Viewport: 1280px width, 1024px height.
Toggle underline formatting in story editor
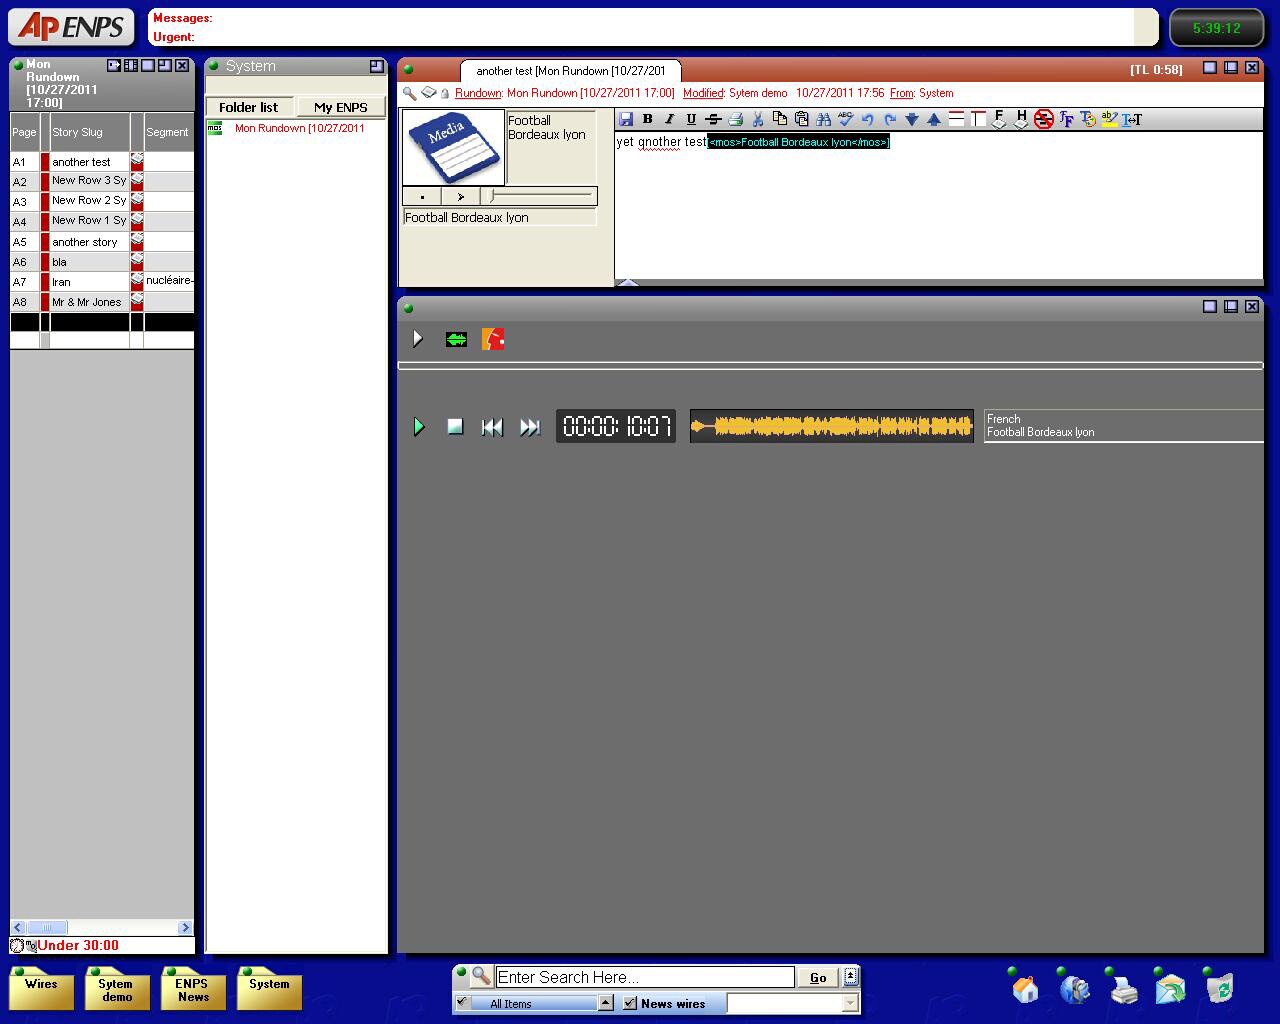[691, 119]
